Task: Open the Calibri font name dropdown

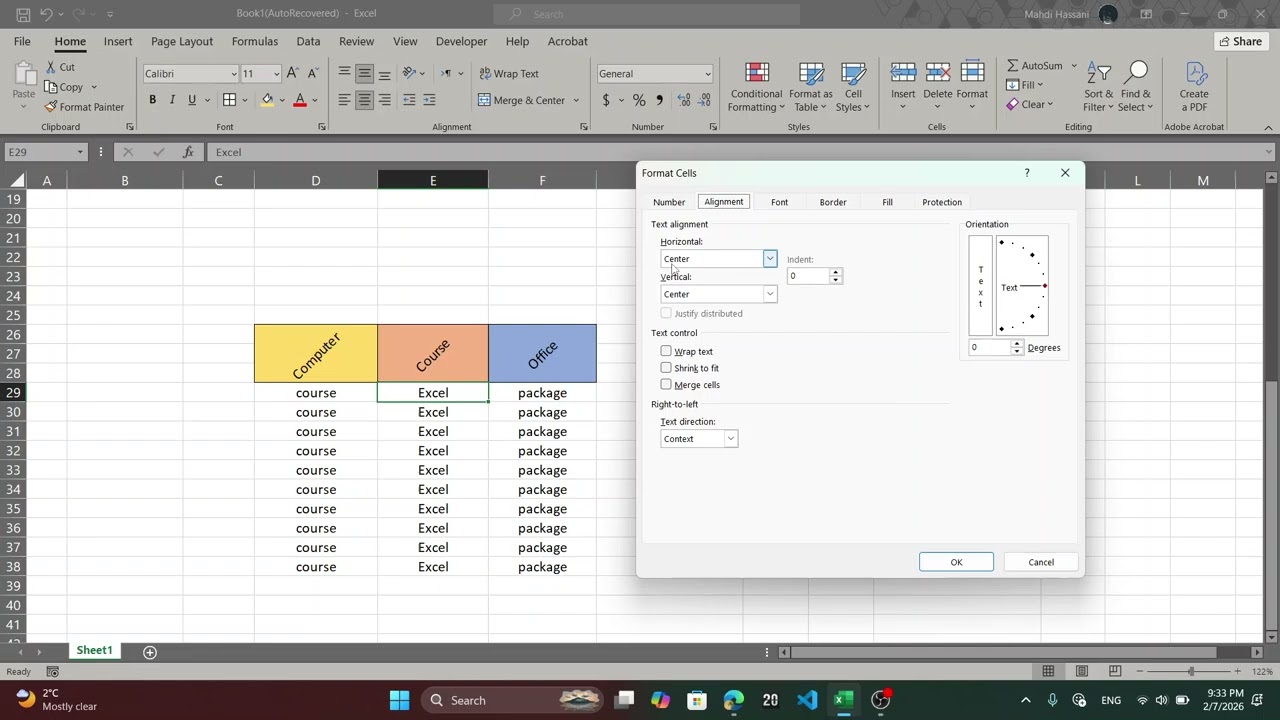Action: (234, 74)
